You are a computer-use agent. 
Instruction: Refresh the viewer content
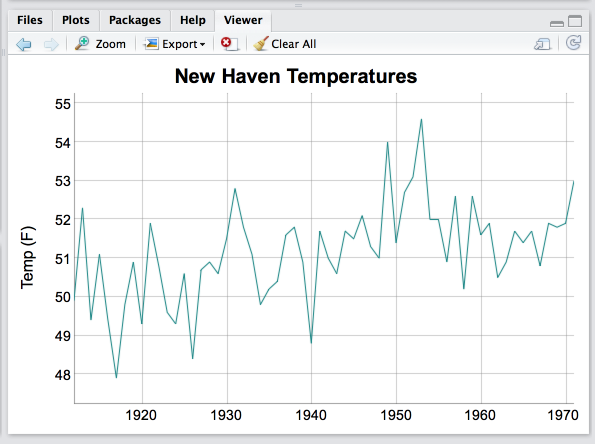pos(573,43)
